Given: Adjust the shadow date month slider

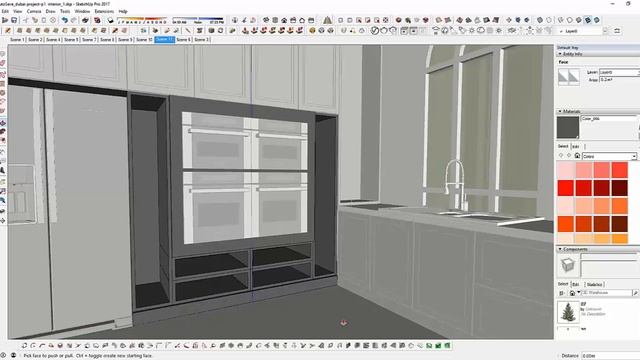Looking at the screenshot, I should (142, 20).
